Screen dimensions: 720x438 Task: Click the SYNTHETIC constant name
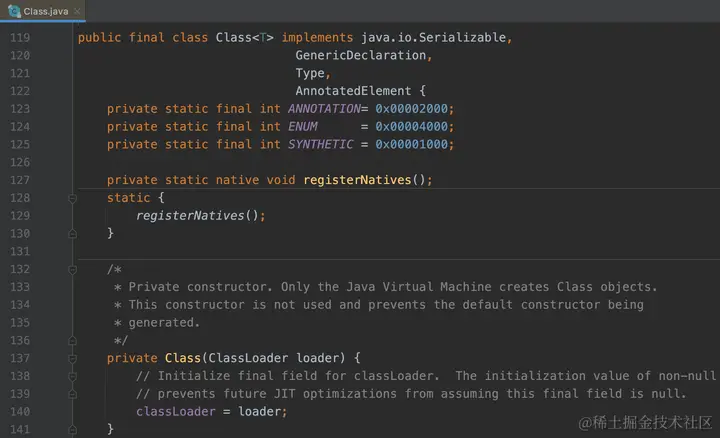click(321, 144)
